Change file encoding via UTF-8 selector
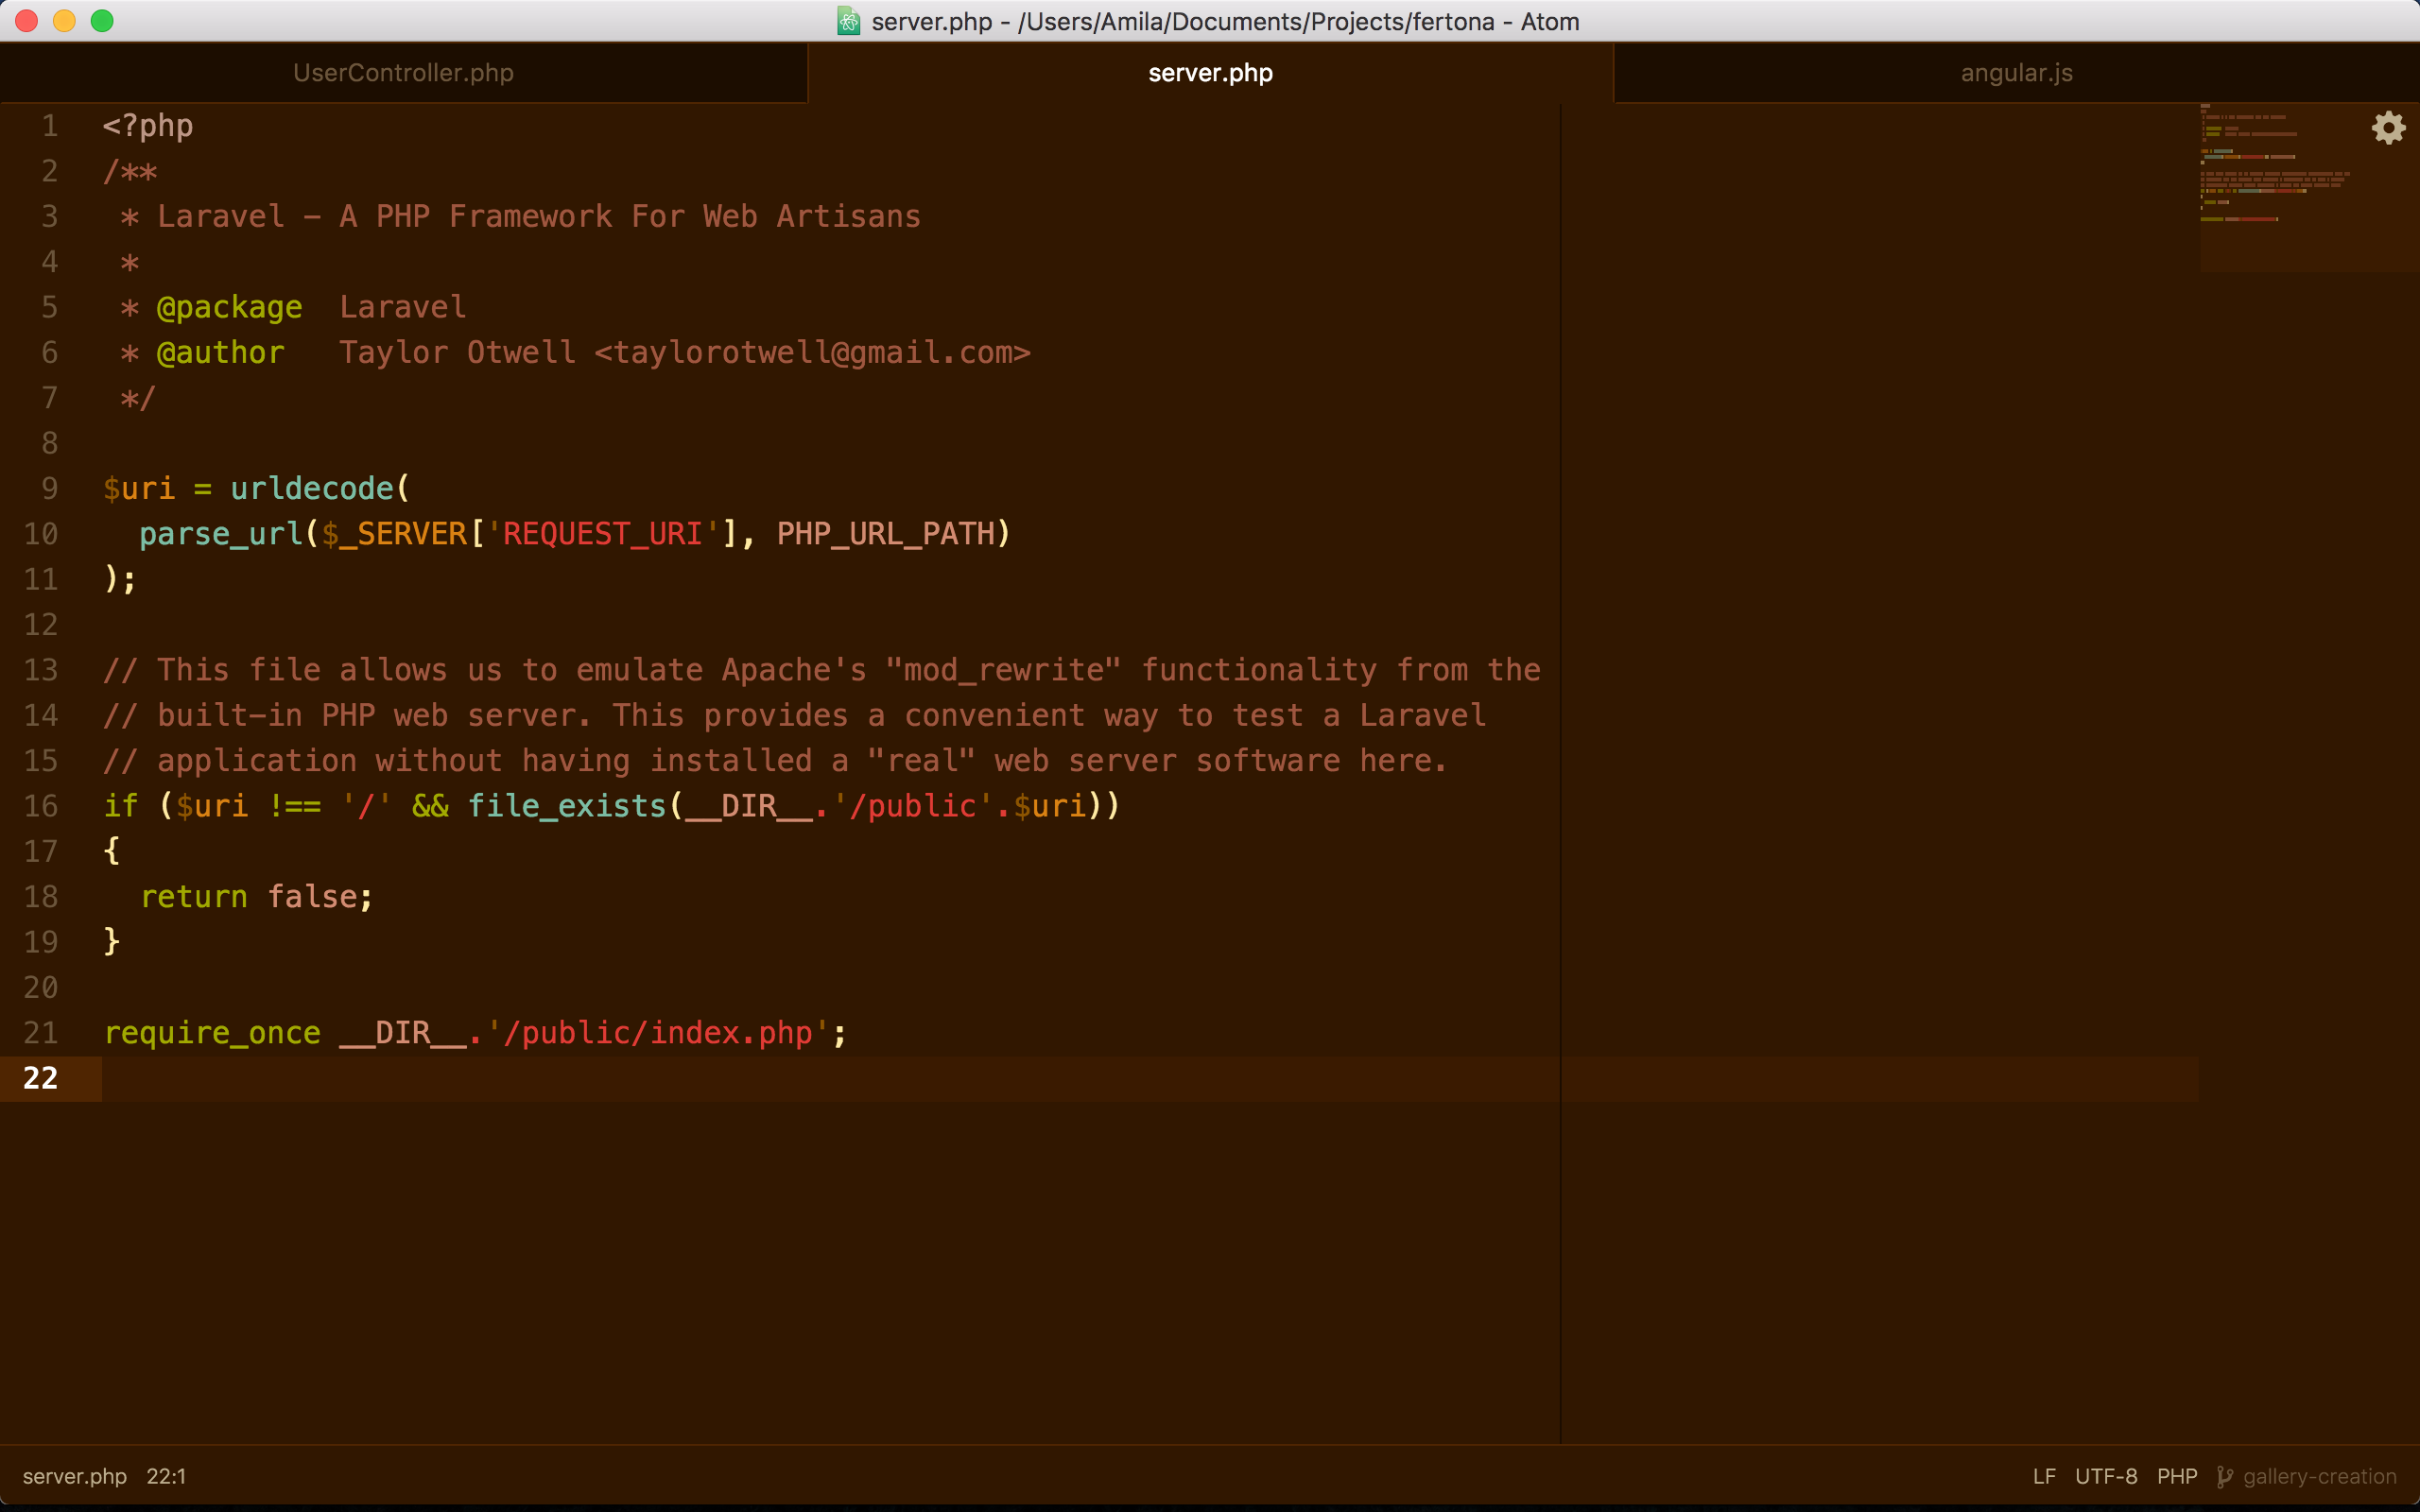Screen dimensions: 2420x1512 tap(2106, 1476)
